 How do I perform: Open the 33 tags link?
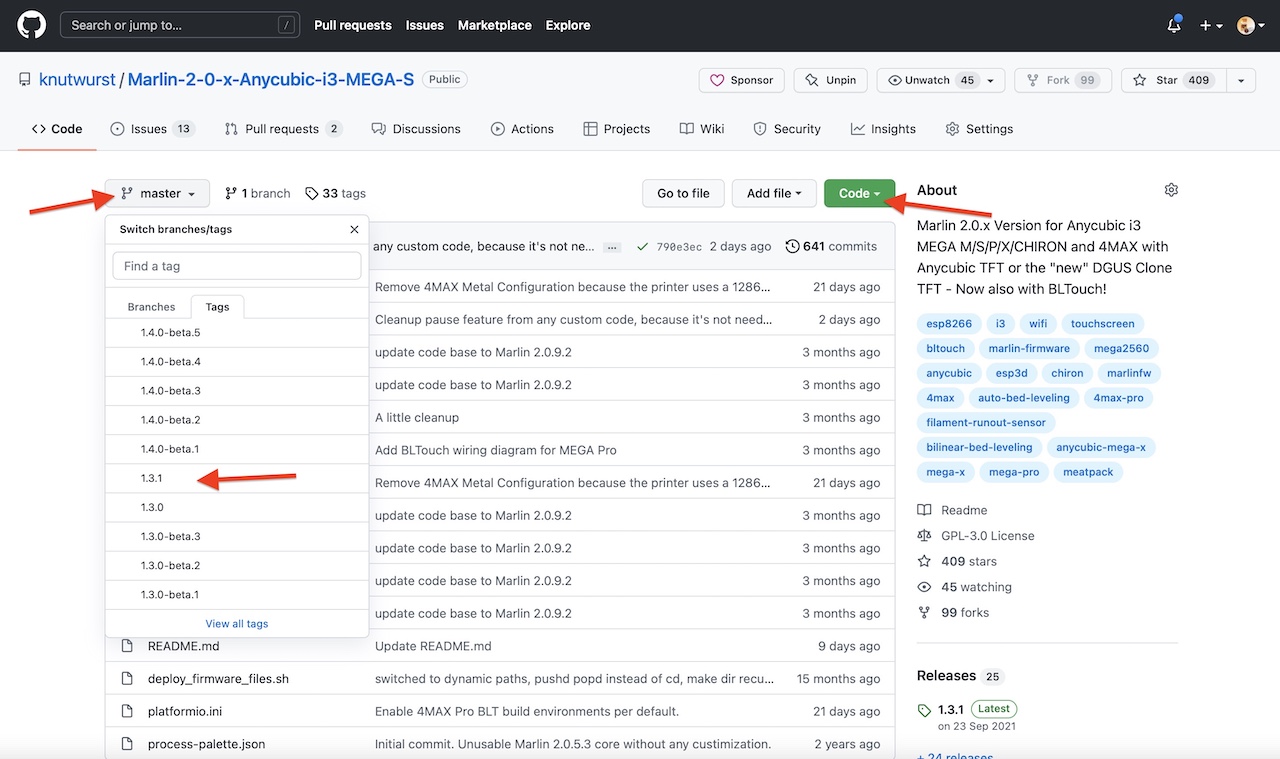336,193
